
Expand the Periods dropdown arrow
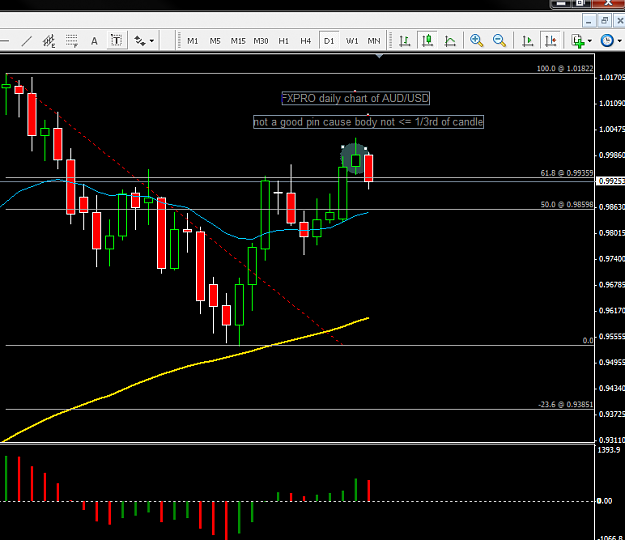coord(620,41)
